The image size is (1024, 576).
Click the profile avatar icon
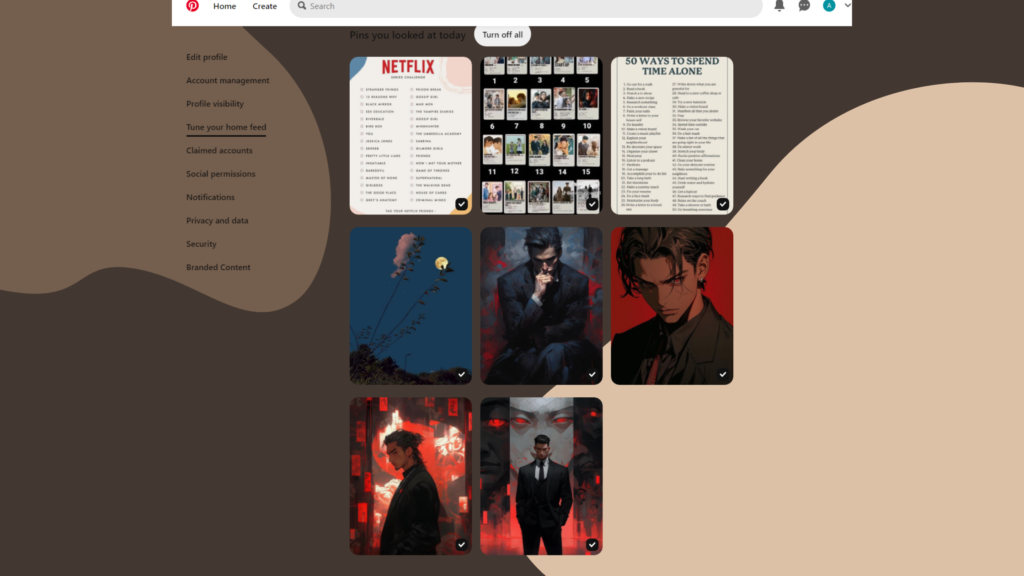(x=829, y=6)
